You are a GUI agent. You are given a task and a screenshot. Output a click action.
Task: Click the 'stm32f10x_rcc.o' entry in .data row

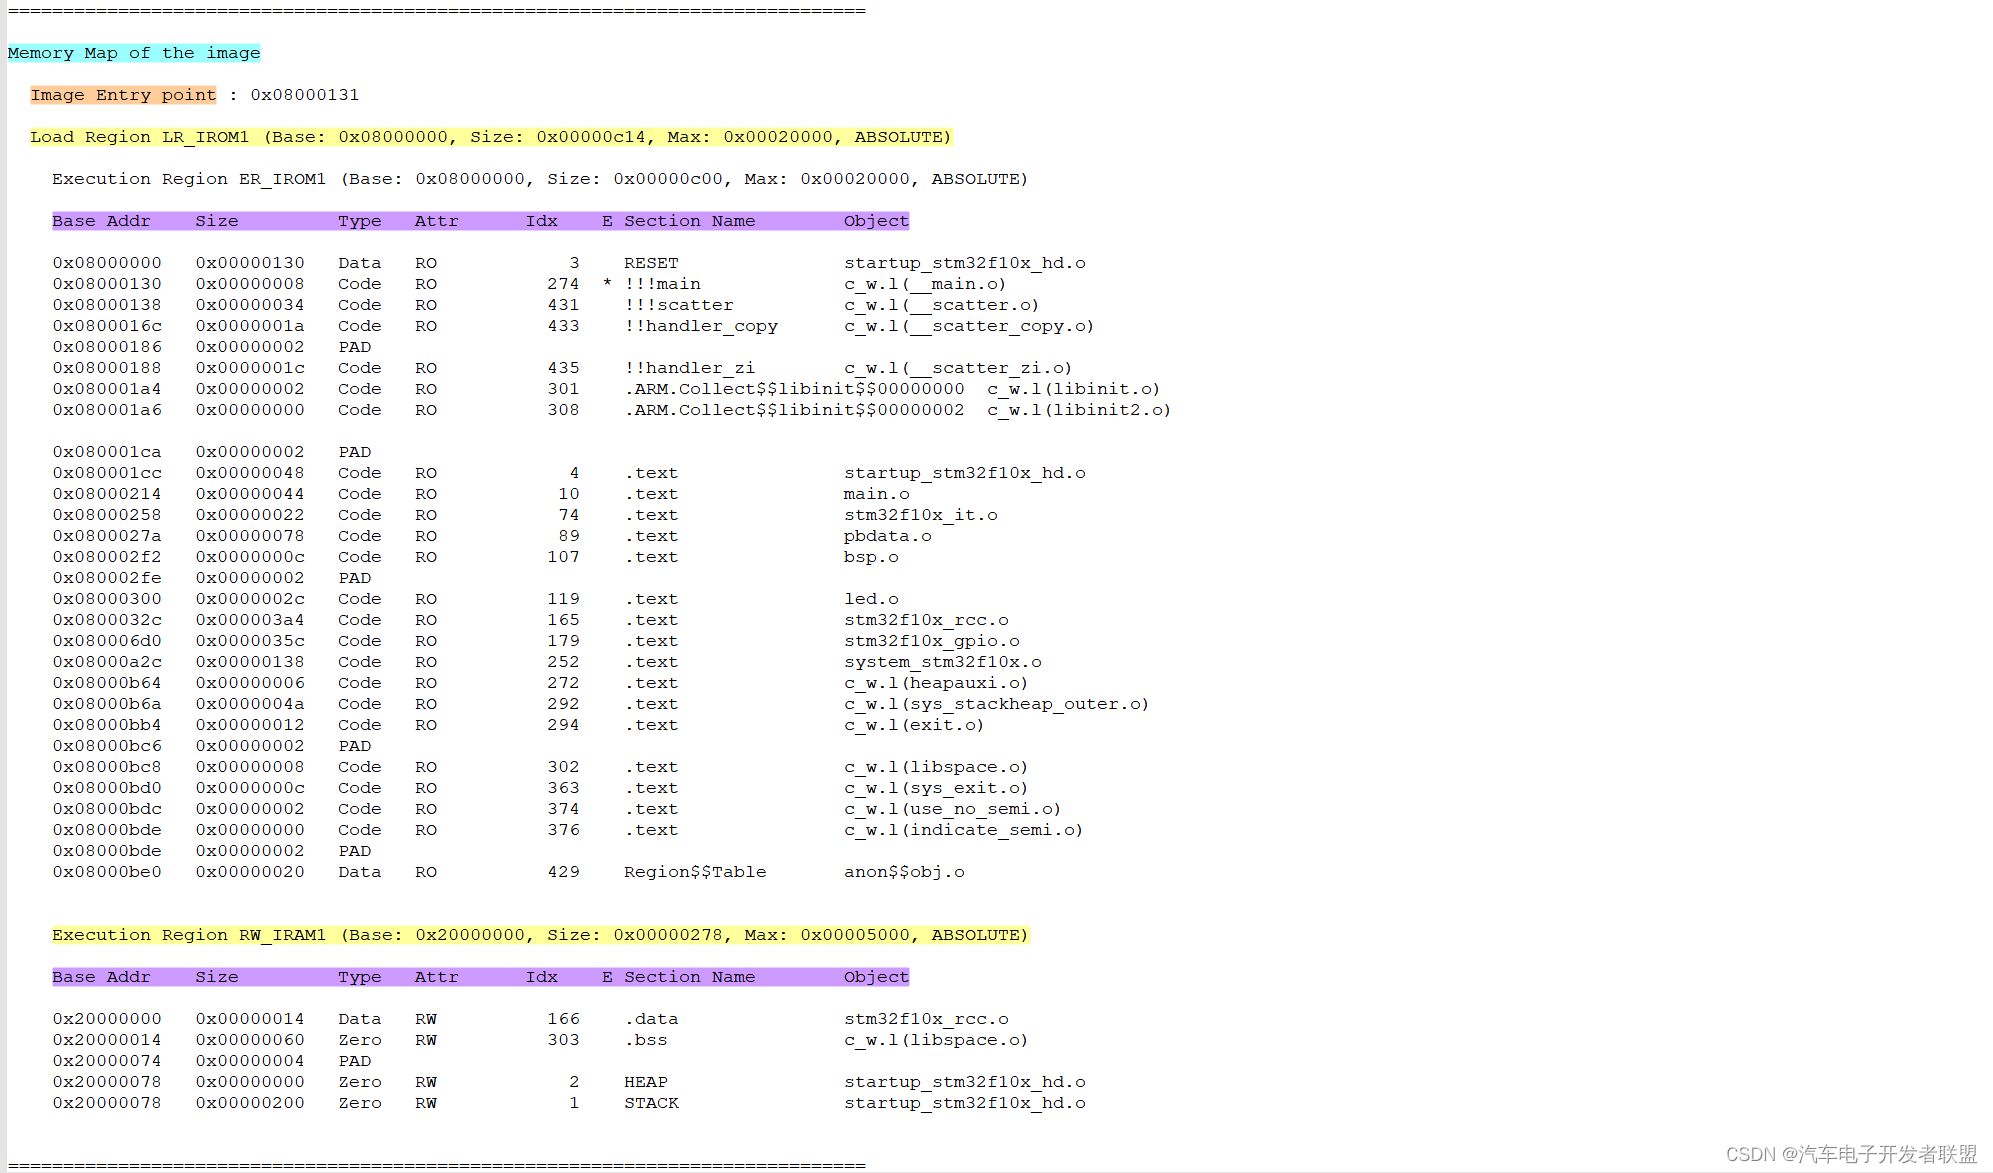tap(925, 1018)
